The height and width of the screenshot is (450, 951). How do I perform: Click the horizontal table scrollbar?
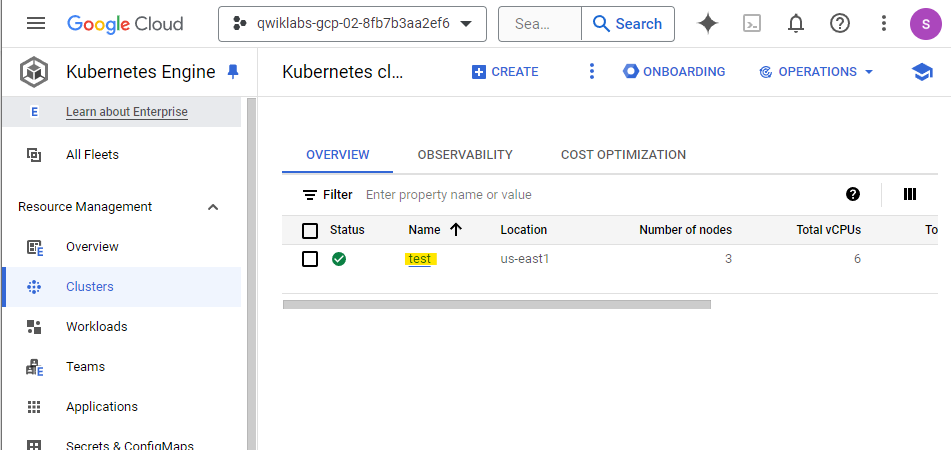pos(497,304)
